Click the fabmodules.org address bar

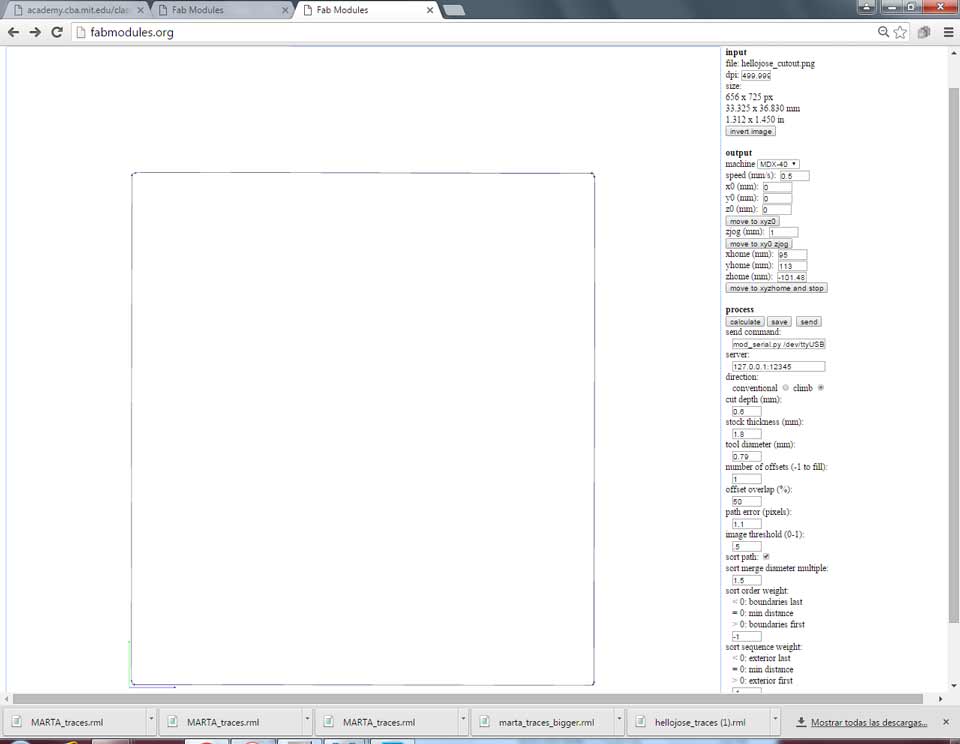tap(471, 32)
